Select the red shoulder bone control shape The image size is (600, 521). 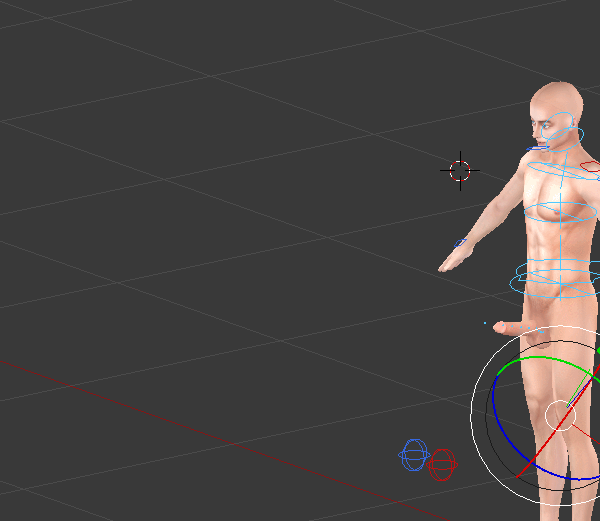tap(590, 166)
